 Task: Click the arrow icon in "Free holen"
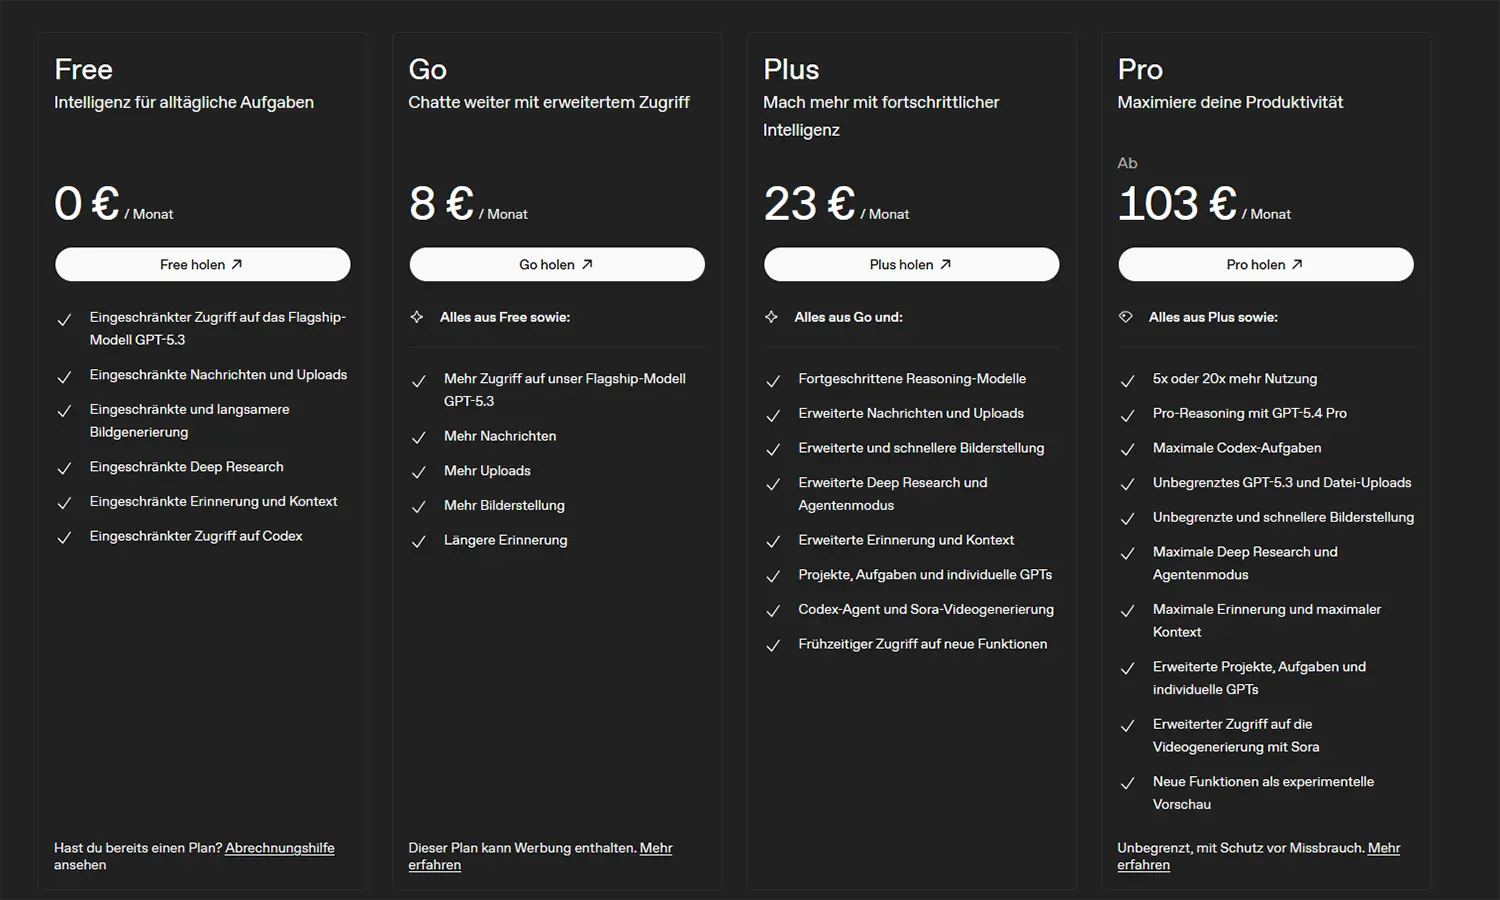click(x=237, y=265)
